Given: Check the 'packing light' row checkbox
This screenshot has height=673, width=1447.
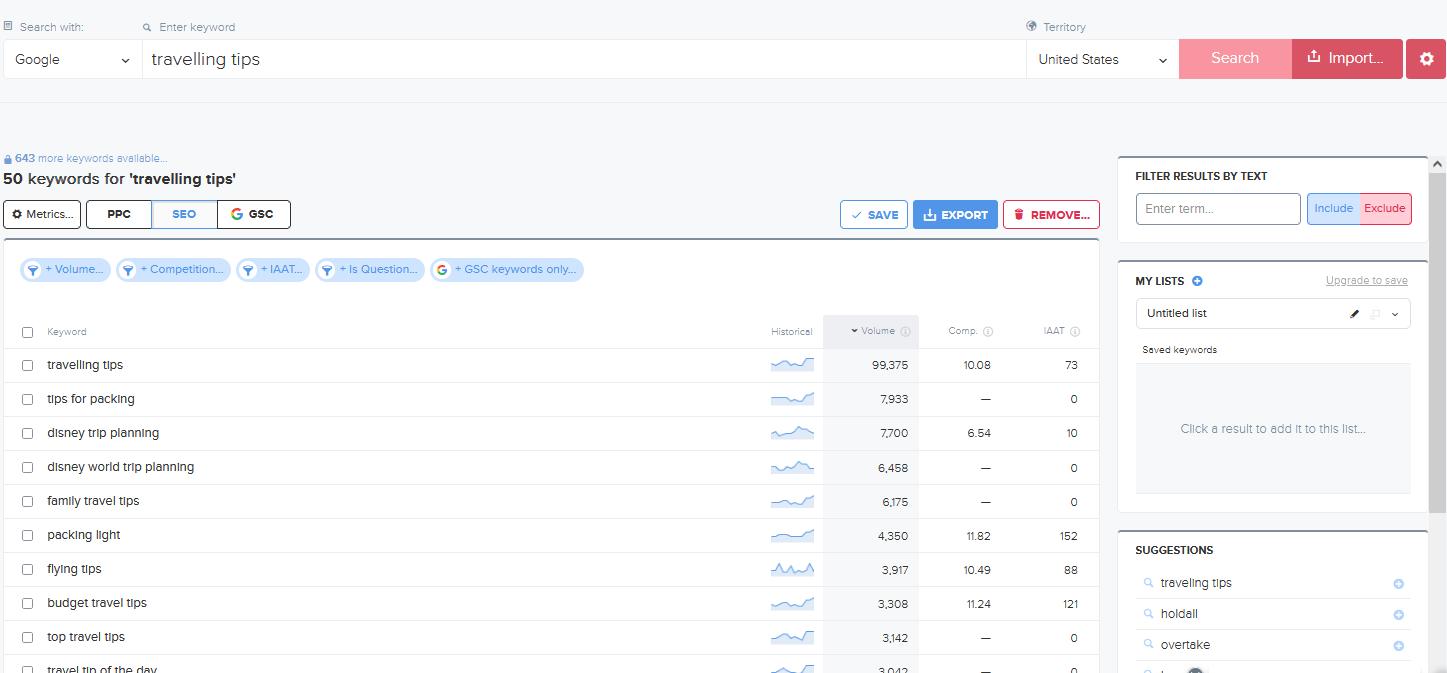Looking at the screenshot, I should [x=28, y=536].
